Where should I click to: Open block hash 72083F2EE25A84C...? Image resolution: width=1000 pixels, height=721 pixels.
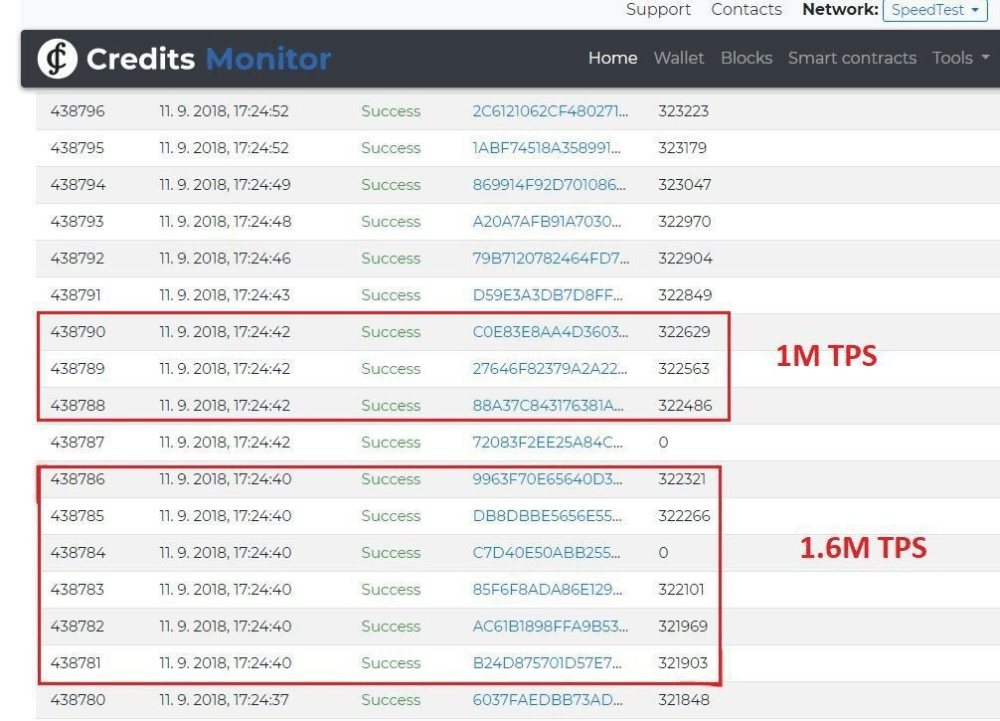coord(547,442)
